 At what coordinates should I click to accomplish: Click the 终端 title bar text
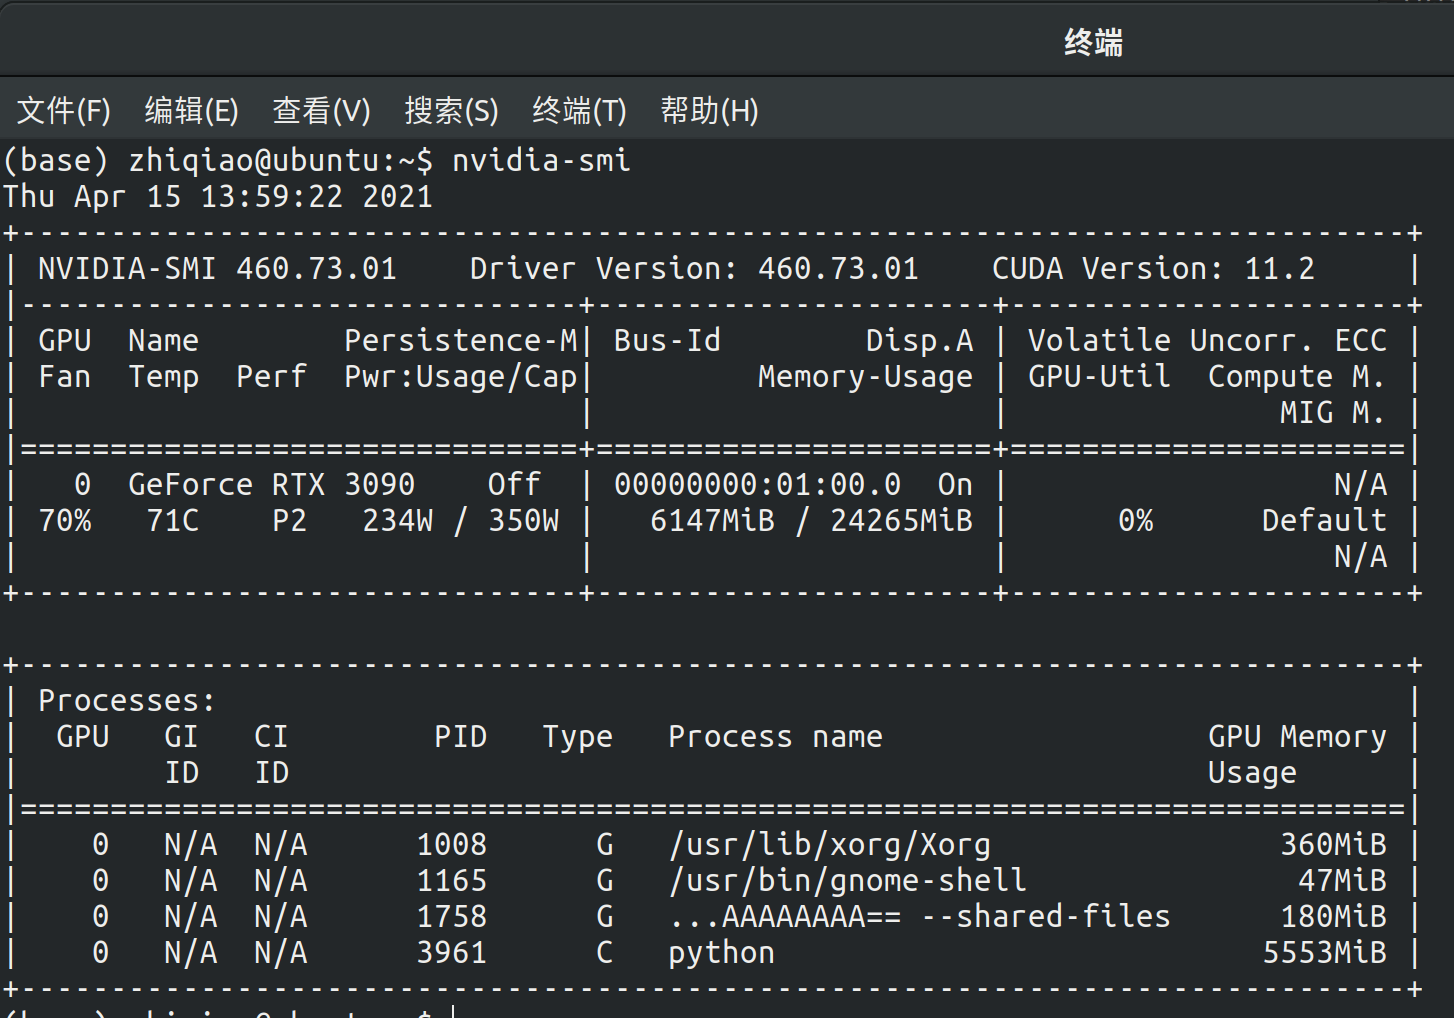coord(1093,42)
